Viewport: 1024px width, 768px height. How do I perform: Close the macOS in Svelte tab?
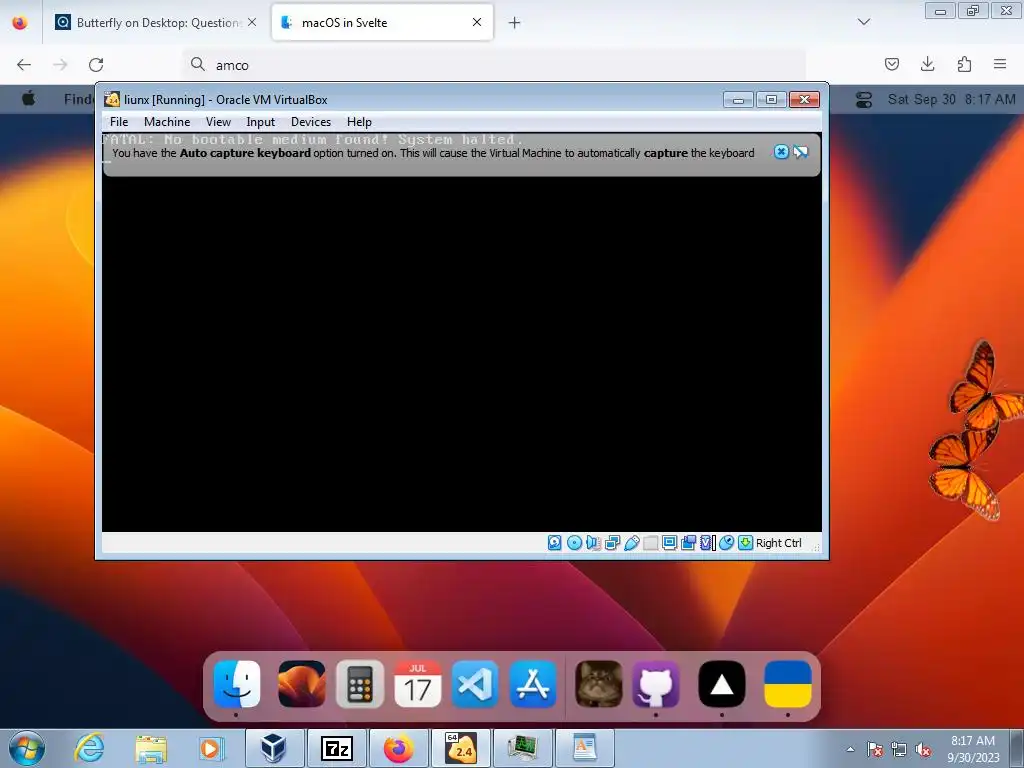click(477, 22)
